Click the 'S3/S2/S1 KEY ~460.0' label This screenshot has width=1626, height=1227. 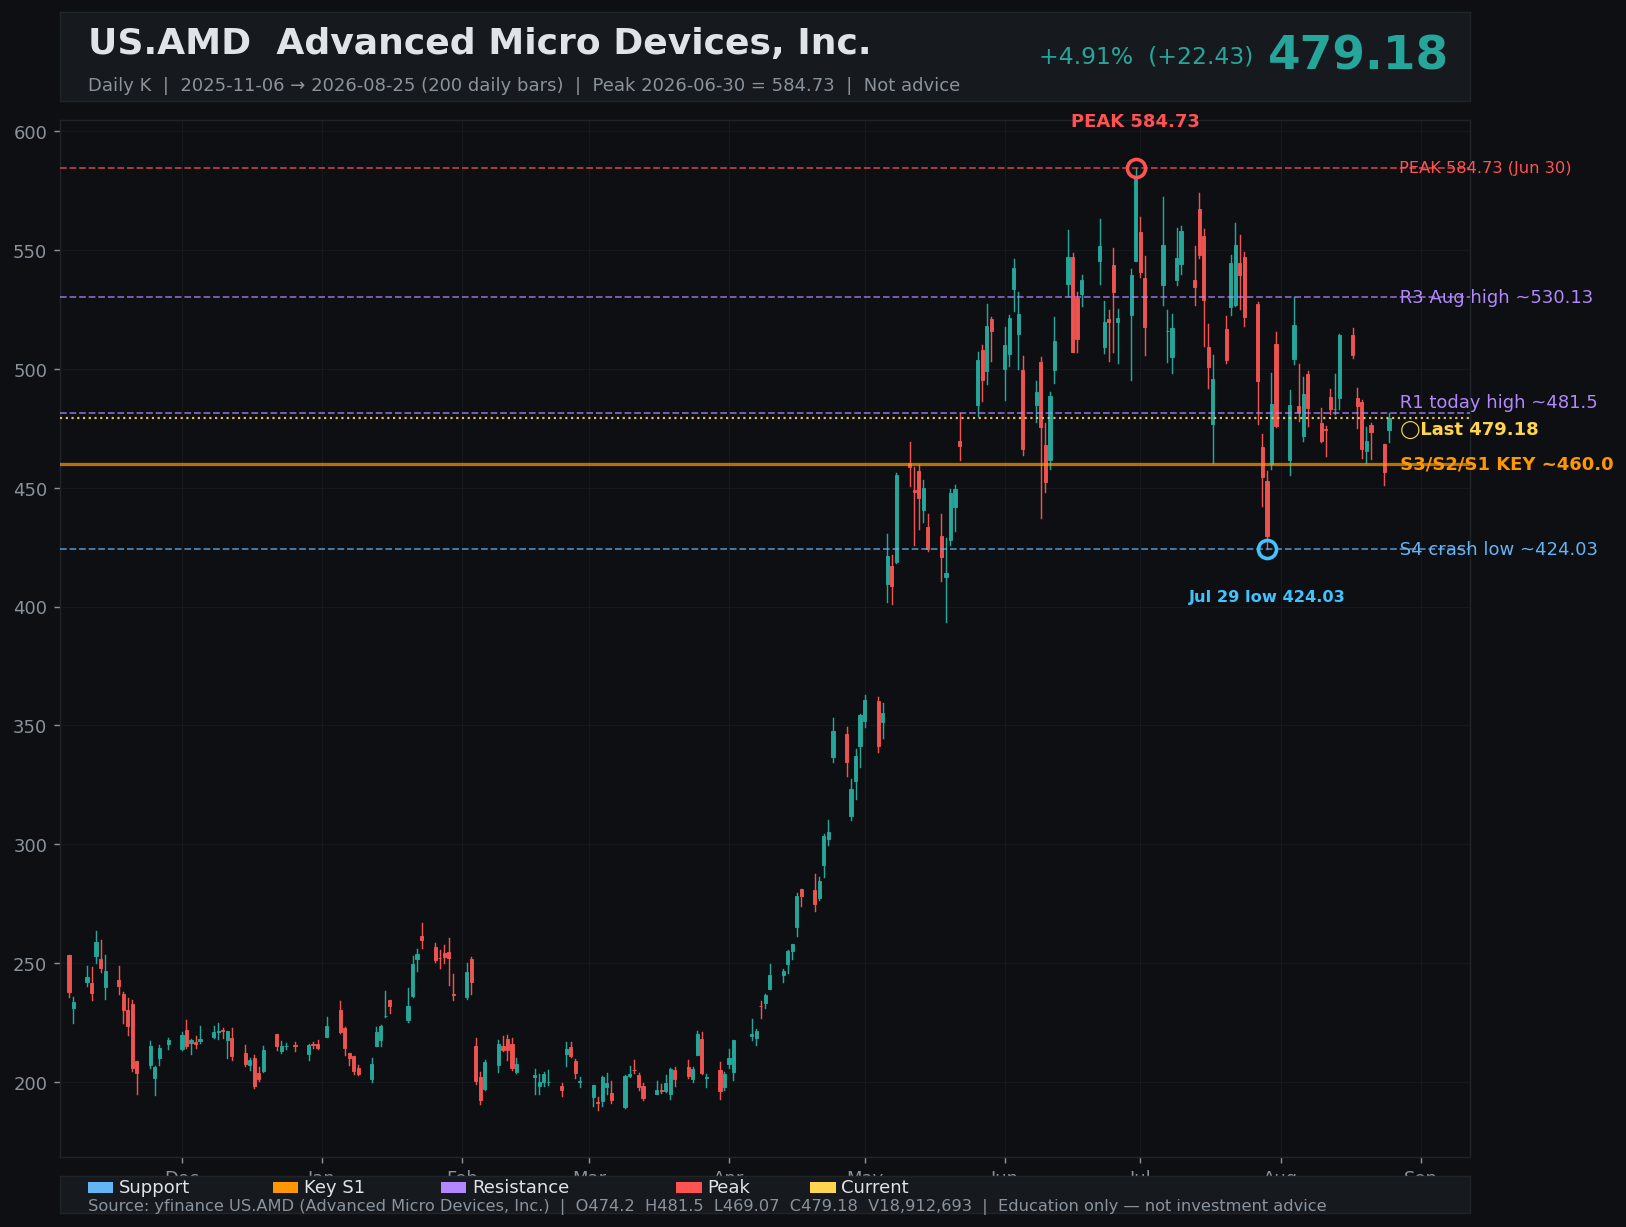tap(1506, 464)
